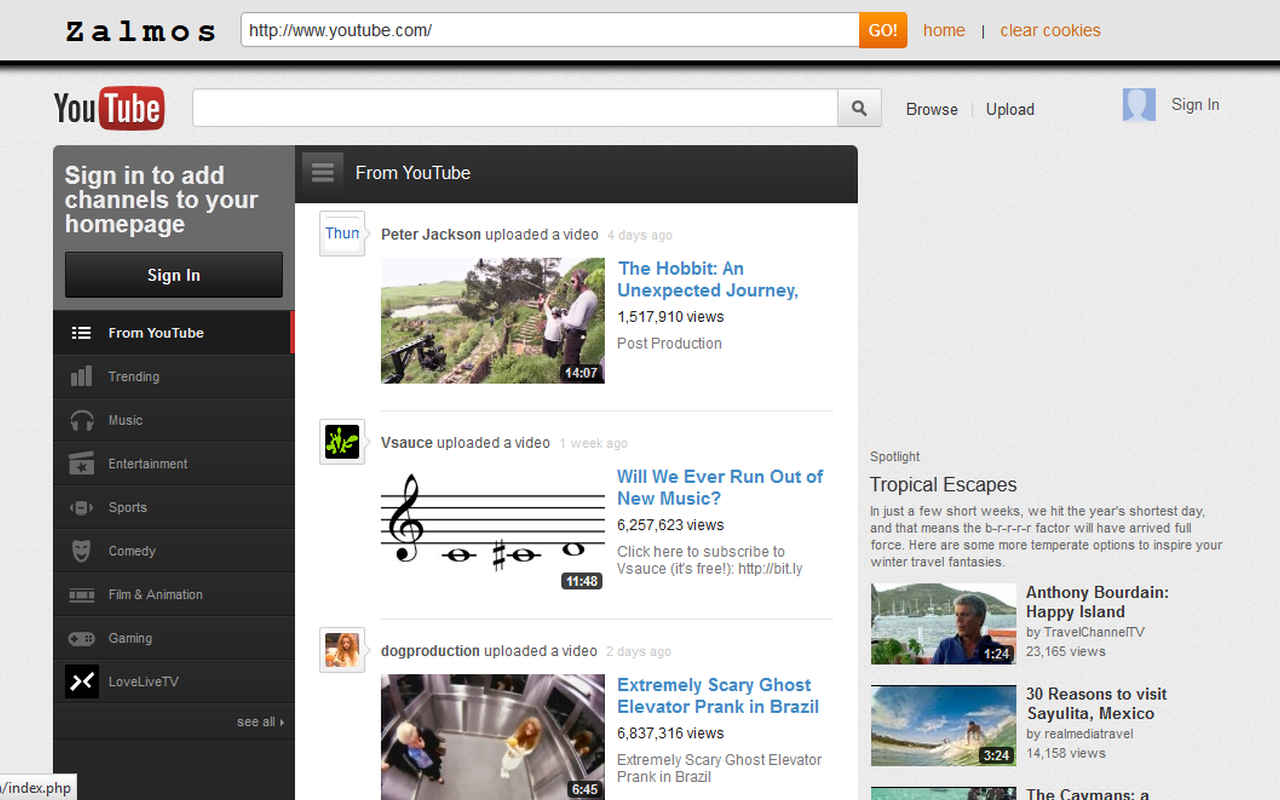Click the From YouTube list icon in sidebar

point(82,333)
